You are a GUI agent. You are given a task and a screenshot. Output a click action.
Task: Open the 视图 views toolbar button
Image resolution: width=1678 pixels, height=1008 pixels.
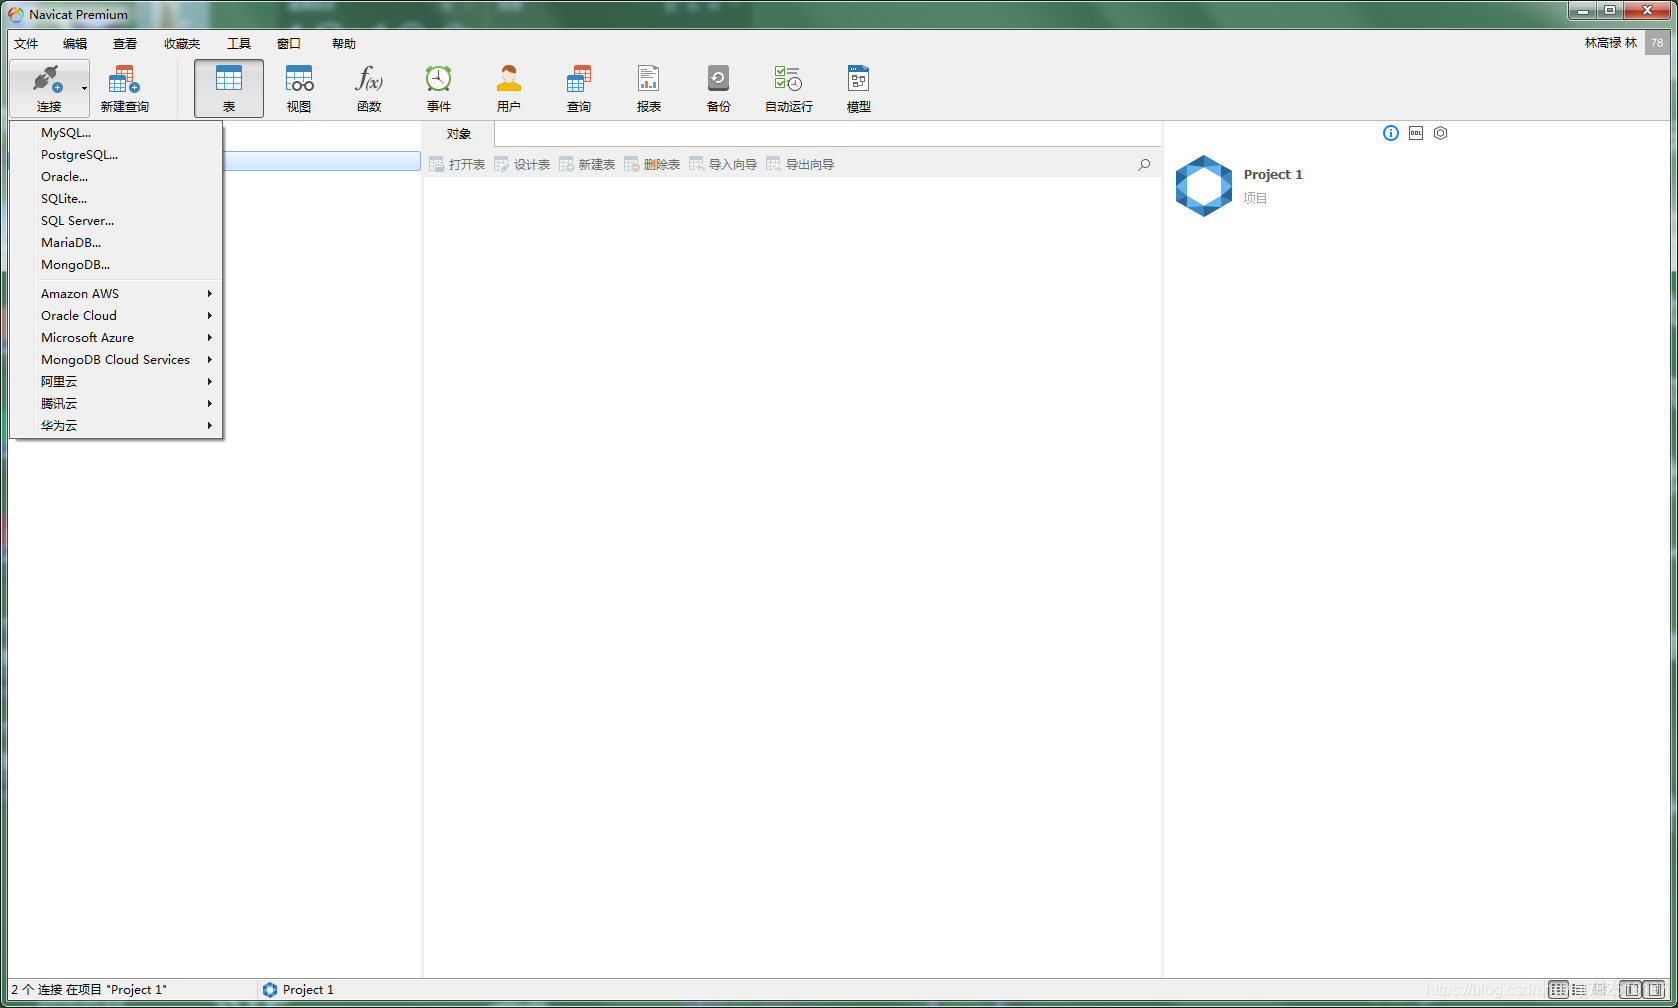pos(299,88)
